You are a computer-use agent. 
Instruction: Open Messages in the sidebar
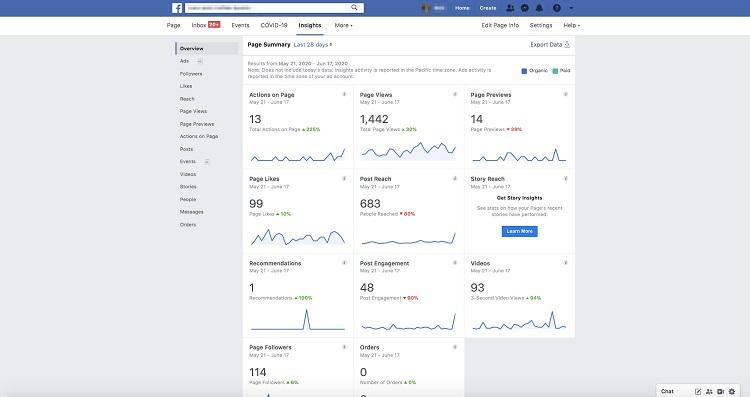click(x=192, y=212)
